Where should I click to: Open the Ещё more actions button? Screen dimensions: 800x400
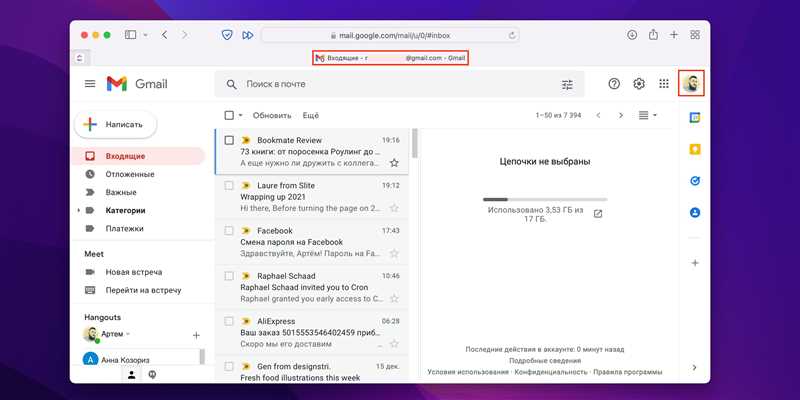(311, 115)
